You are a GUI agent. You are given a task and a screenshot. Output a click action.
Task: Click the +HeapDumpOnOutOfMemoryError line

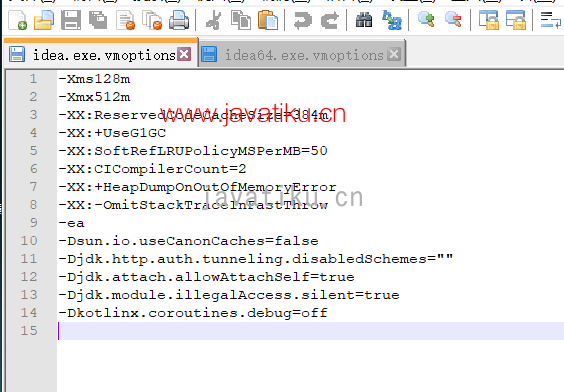(197, 187)
